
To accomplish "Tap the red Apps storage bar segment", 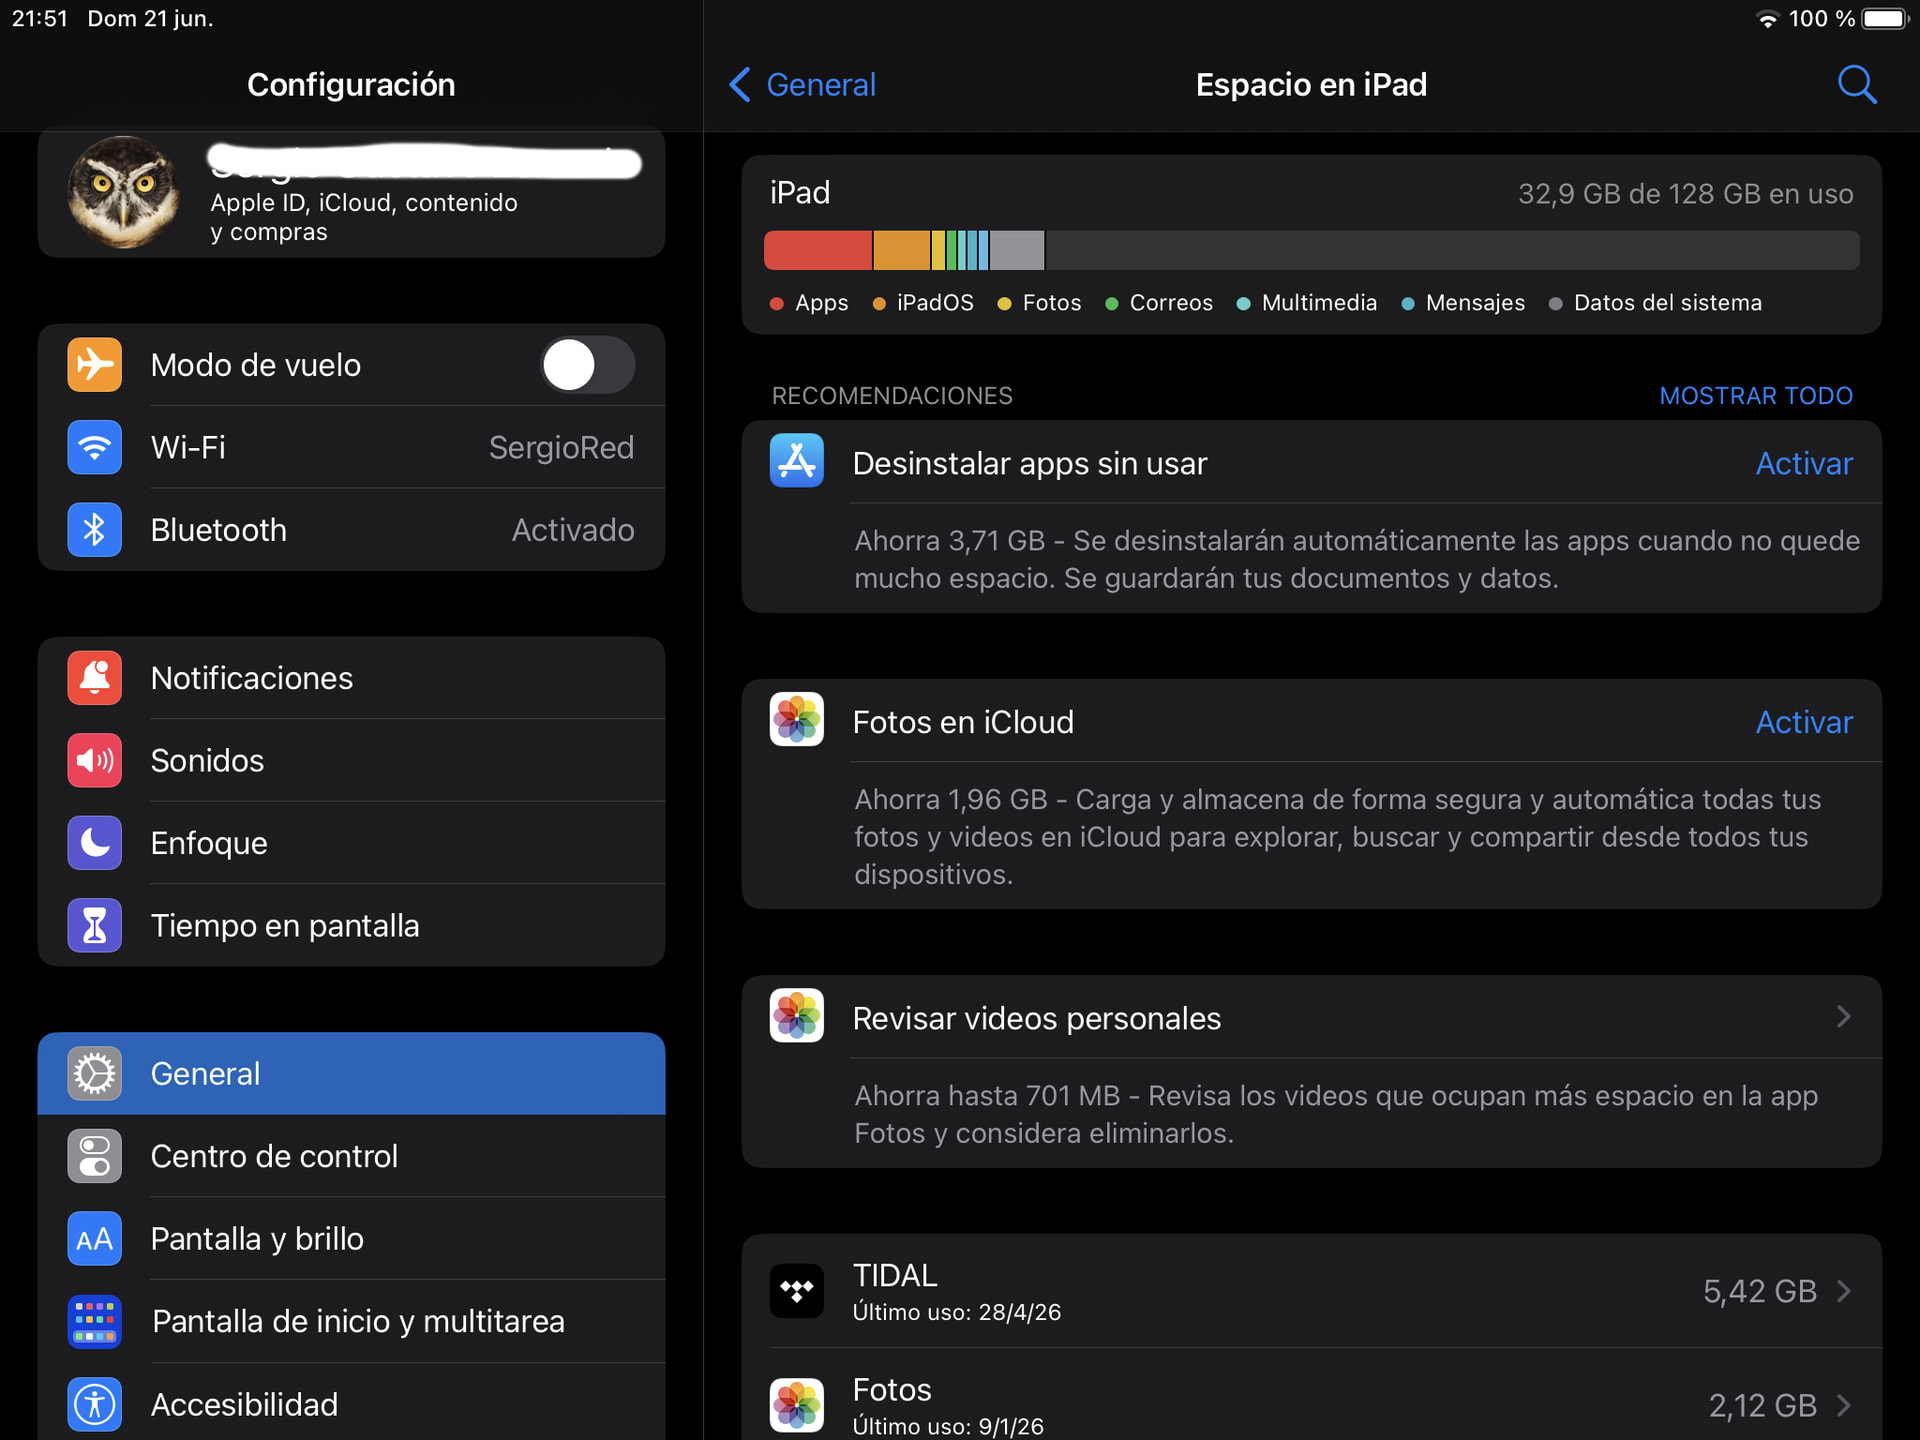I will point(818,250).
